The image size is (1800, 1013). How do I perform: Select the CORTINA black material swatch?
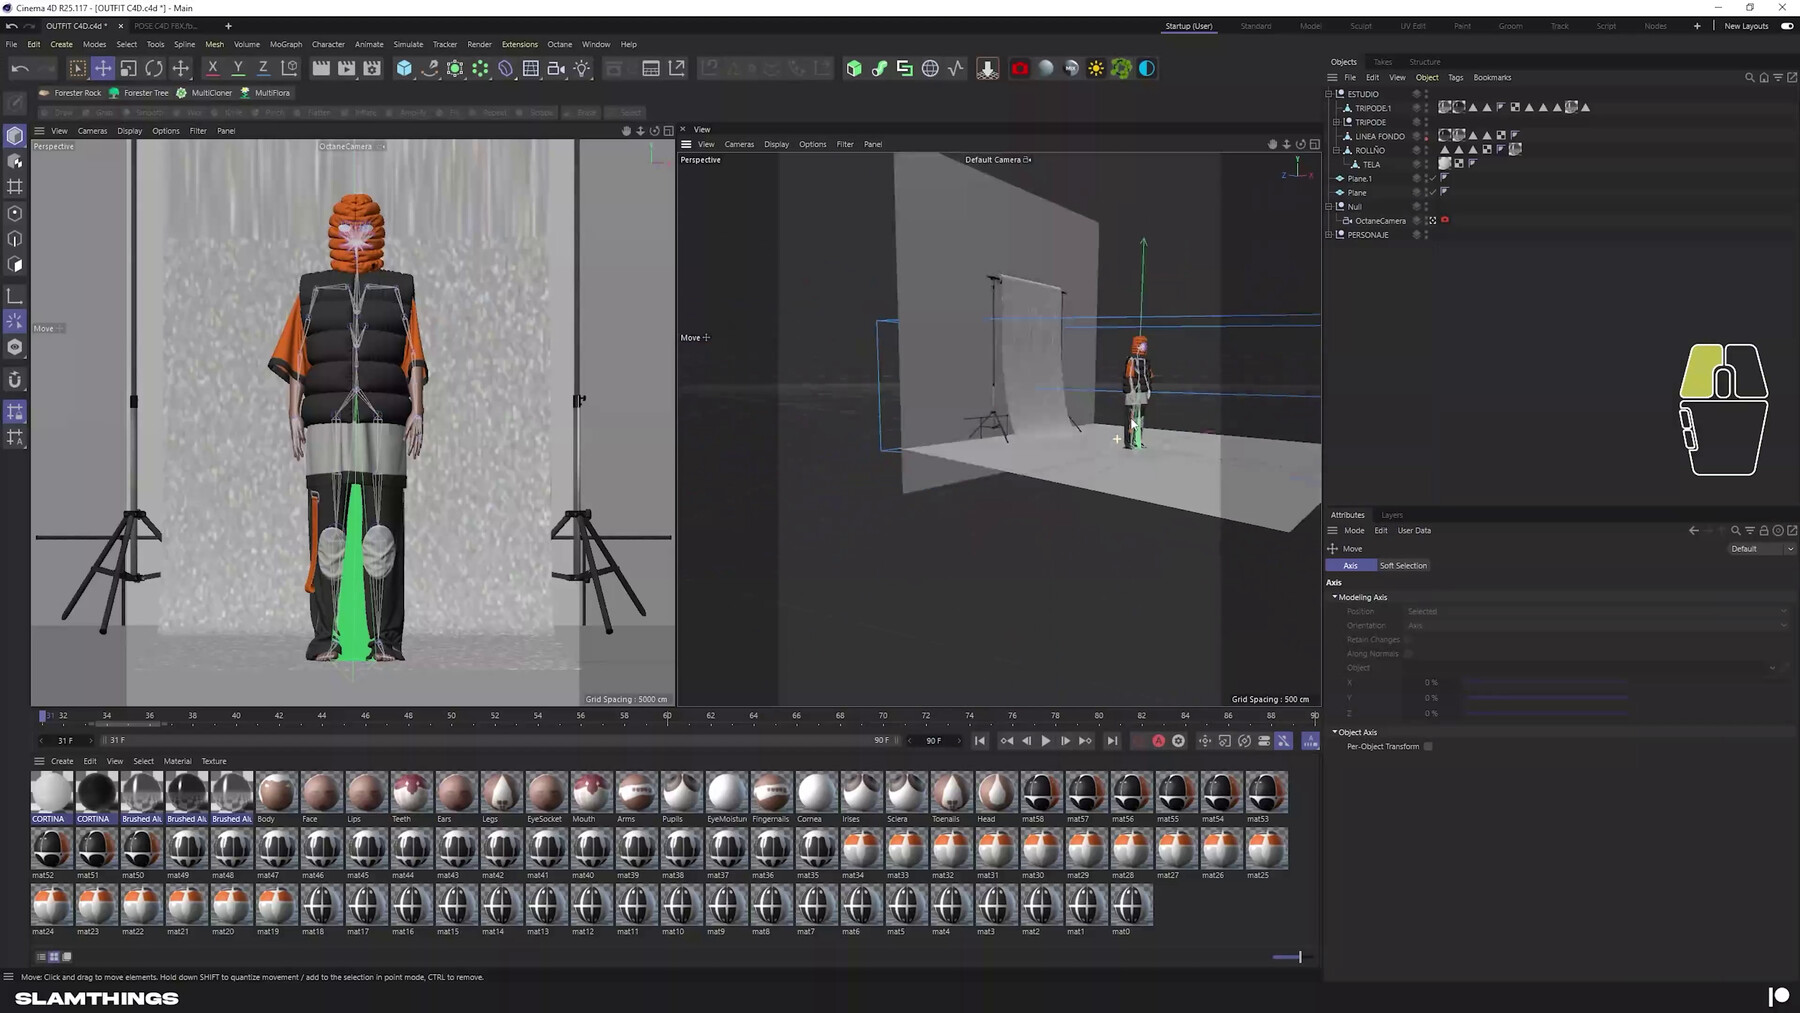point(96,792)
